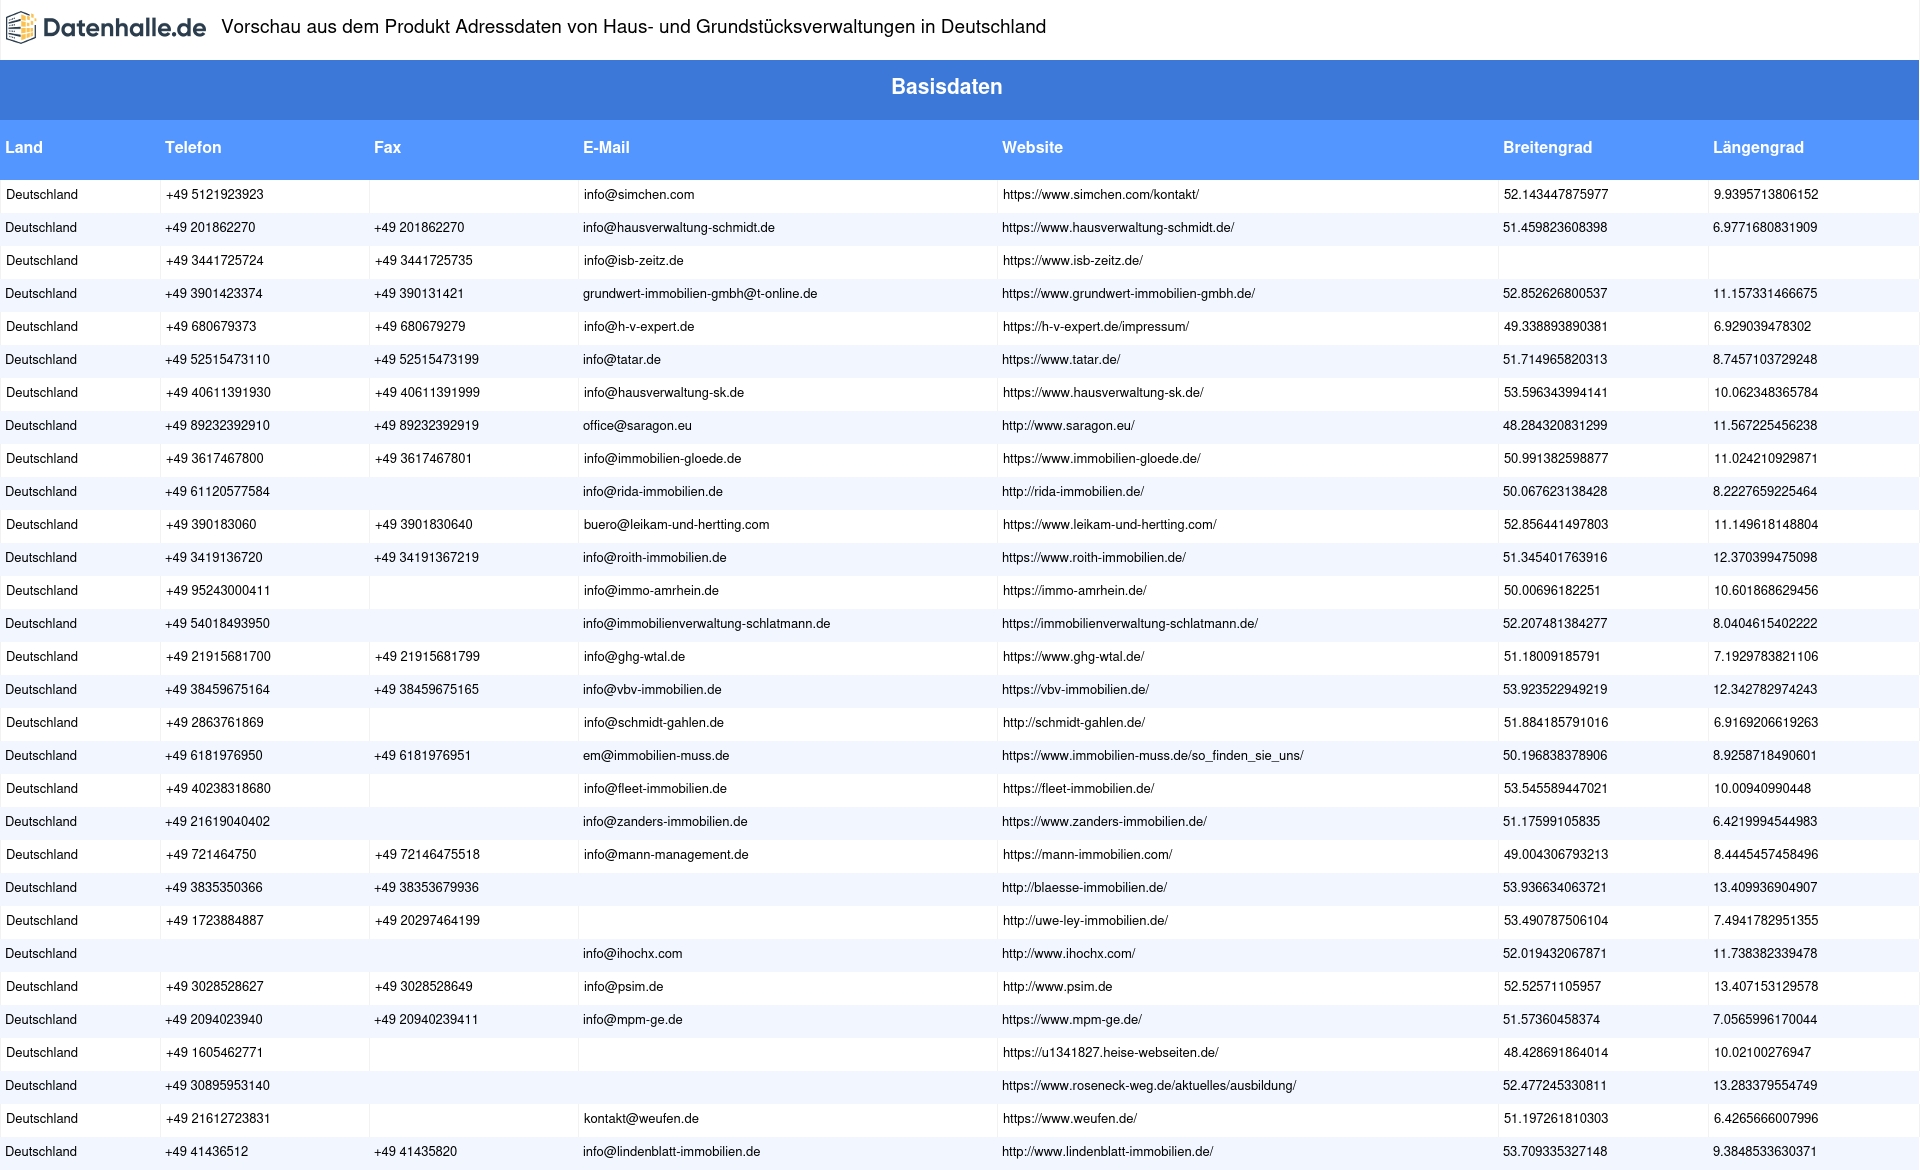Select phone number +49 1605462771

[215, 1053]
